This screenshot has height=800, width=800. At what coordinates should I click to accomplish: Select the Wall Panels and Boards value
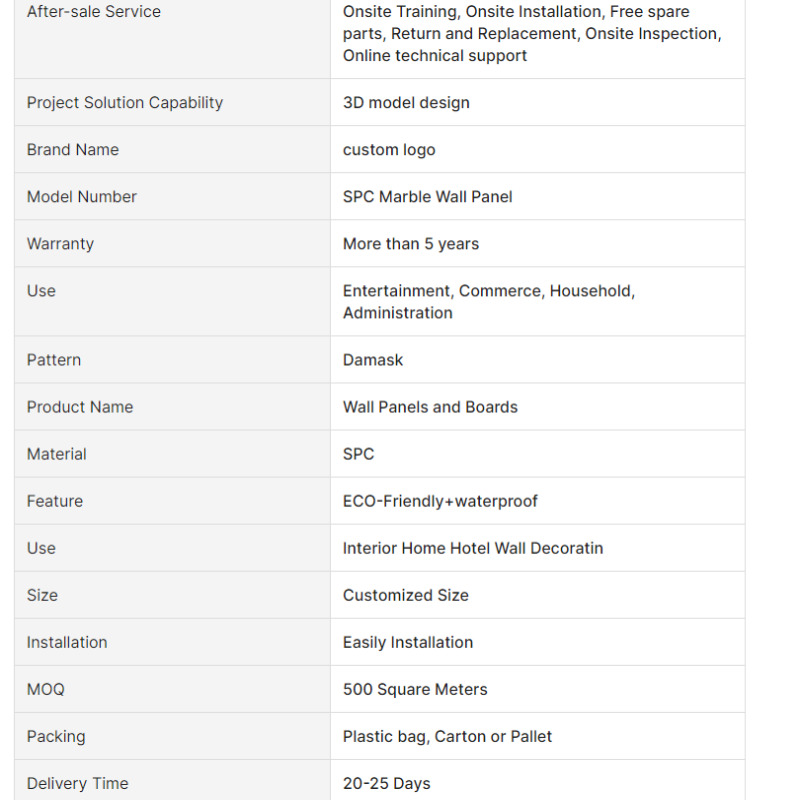430,407
